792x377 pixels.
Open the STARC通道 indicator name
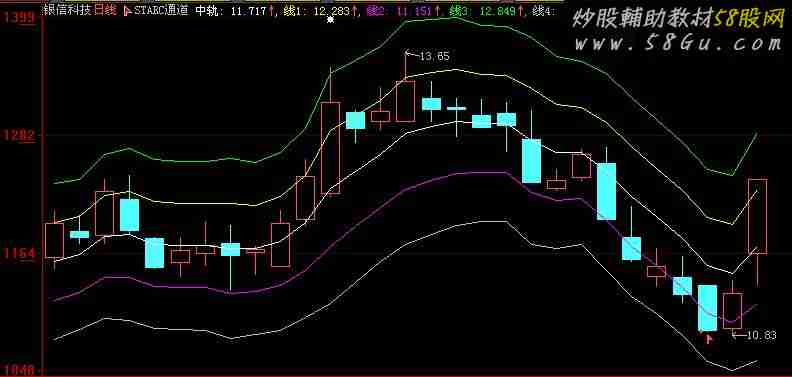[x=161, y=10]
